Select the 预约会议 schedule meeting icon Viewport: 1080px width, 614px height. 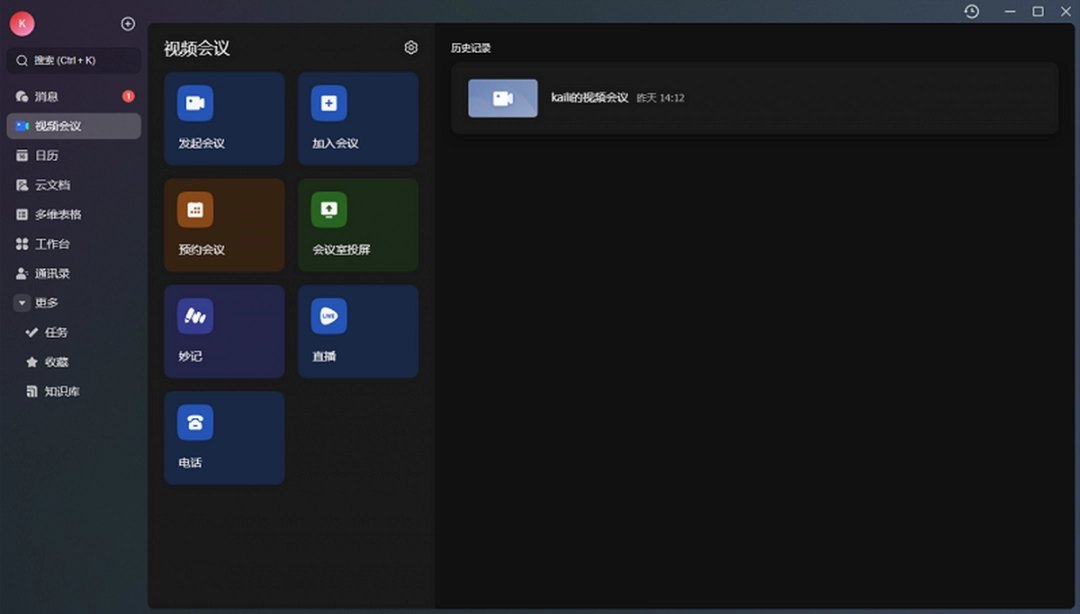tap(195, 210)
